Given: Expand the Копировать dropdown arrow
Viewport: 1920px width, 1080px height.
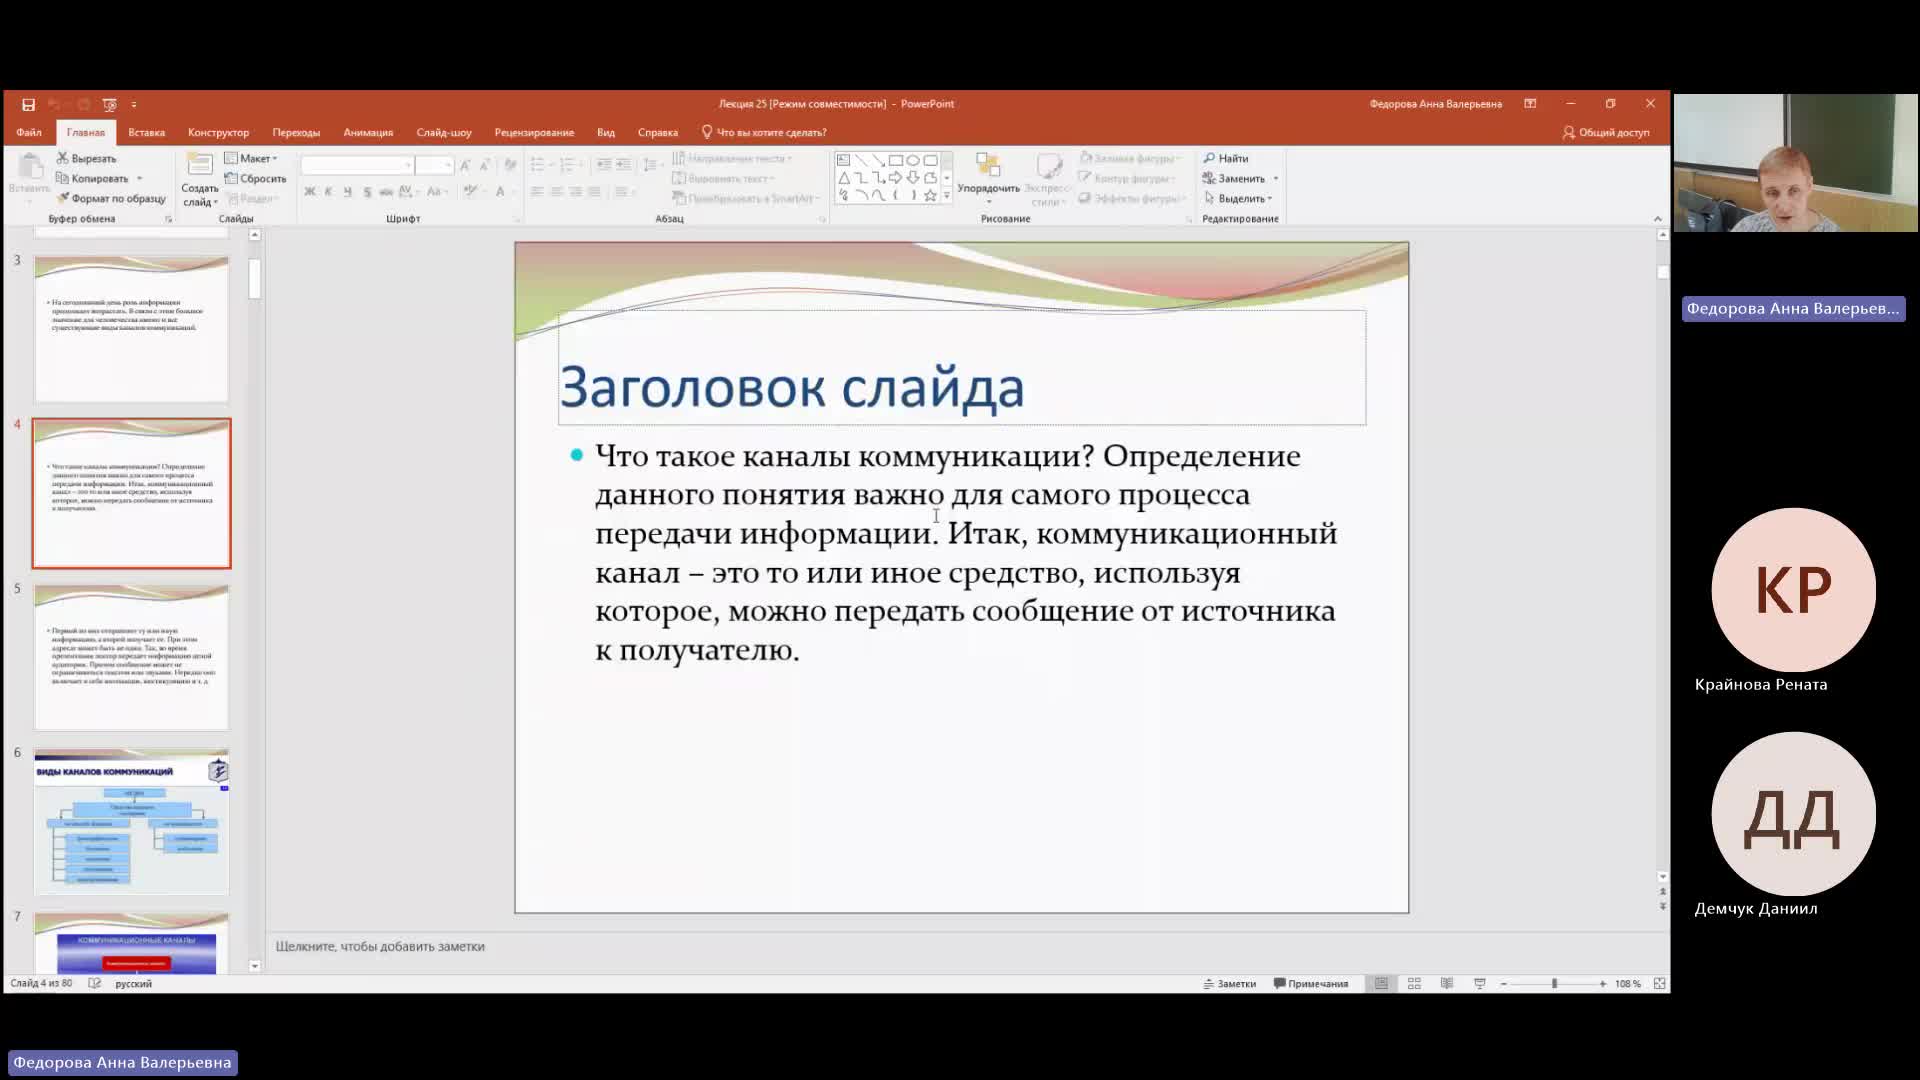Looking at the screenshot, I should tap(140, 178).
